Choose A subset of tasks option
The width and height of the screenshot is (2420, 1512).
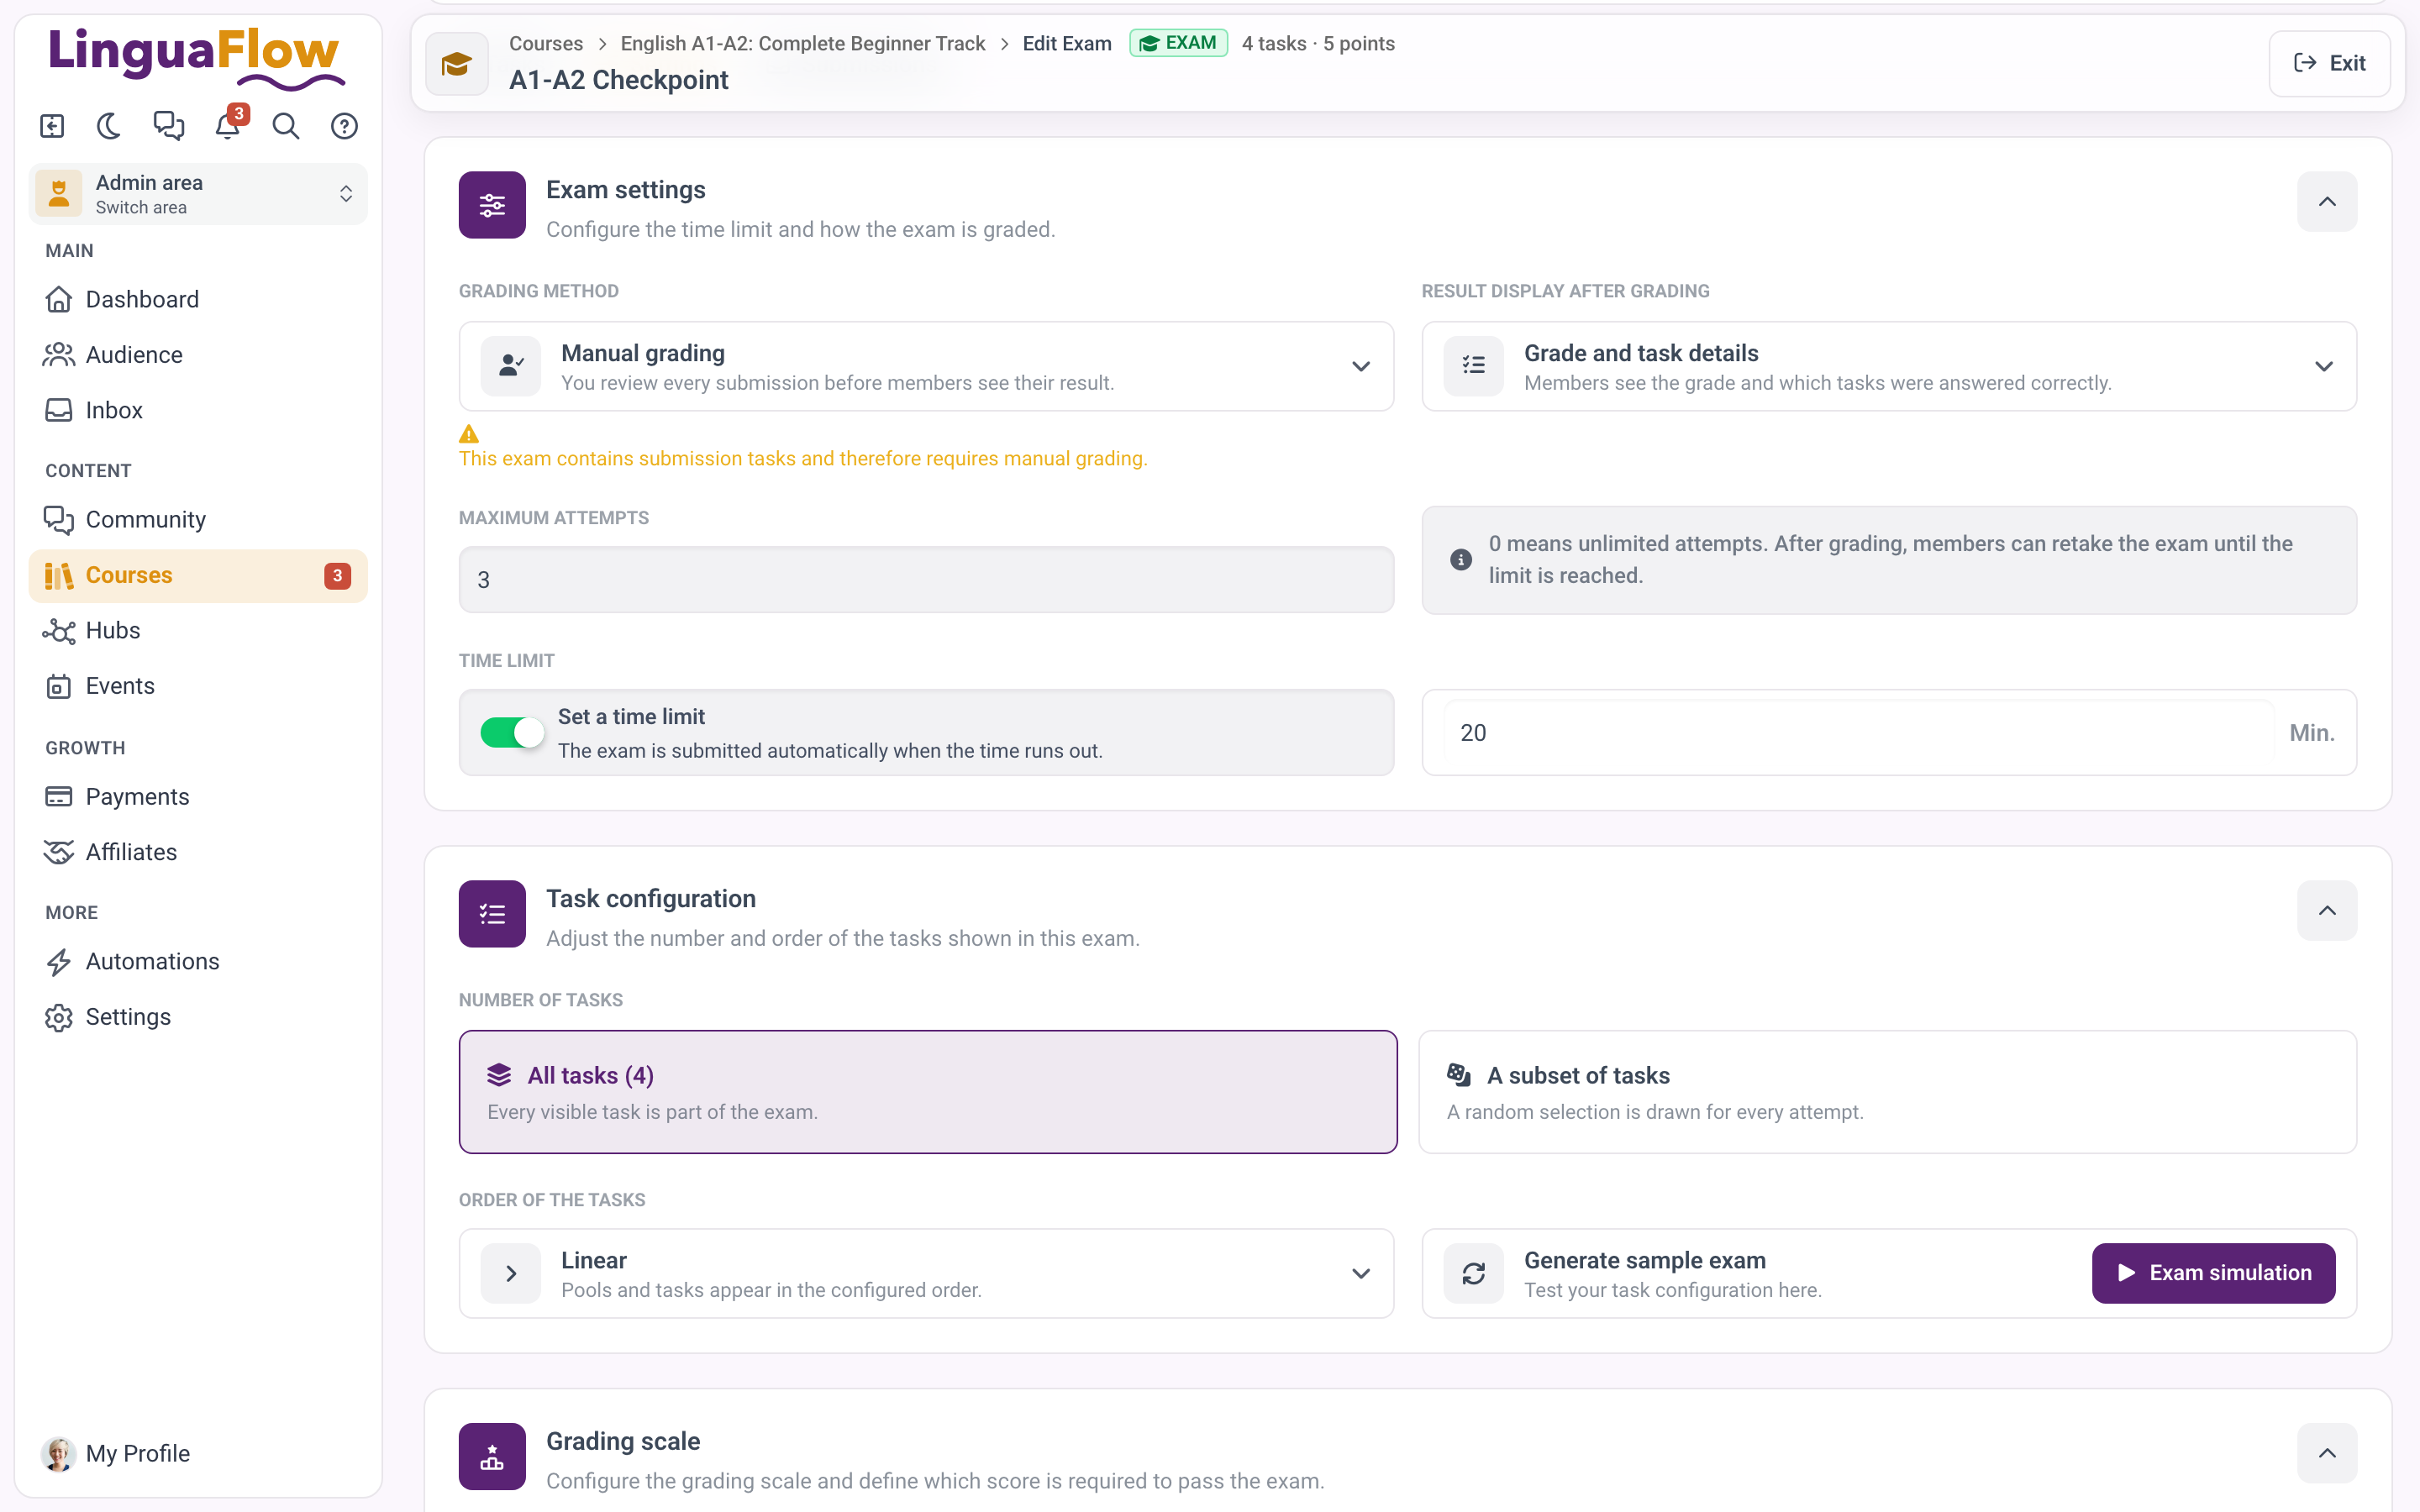pyautogui.click(x=1888, y=1092)
